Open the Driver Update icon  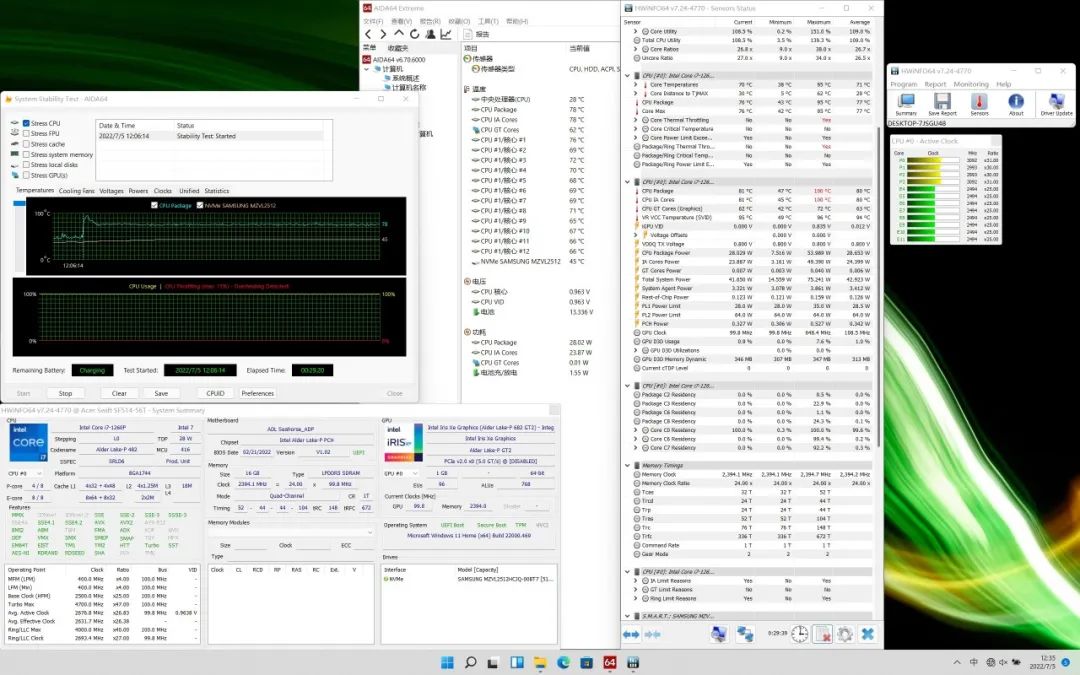[1056, 103]
